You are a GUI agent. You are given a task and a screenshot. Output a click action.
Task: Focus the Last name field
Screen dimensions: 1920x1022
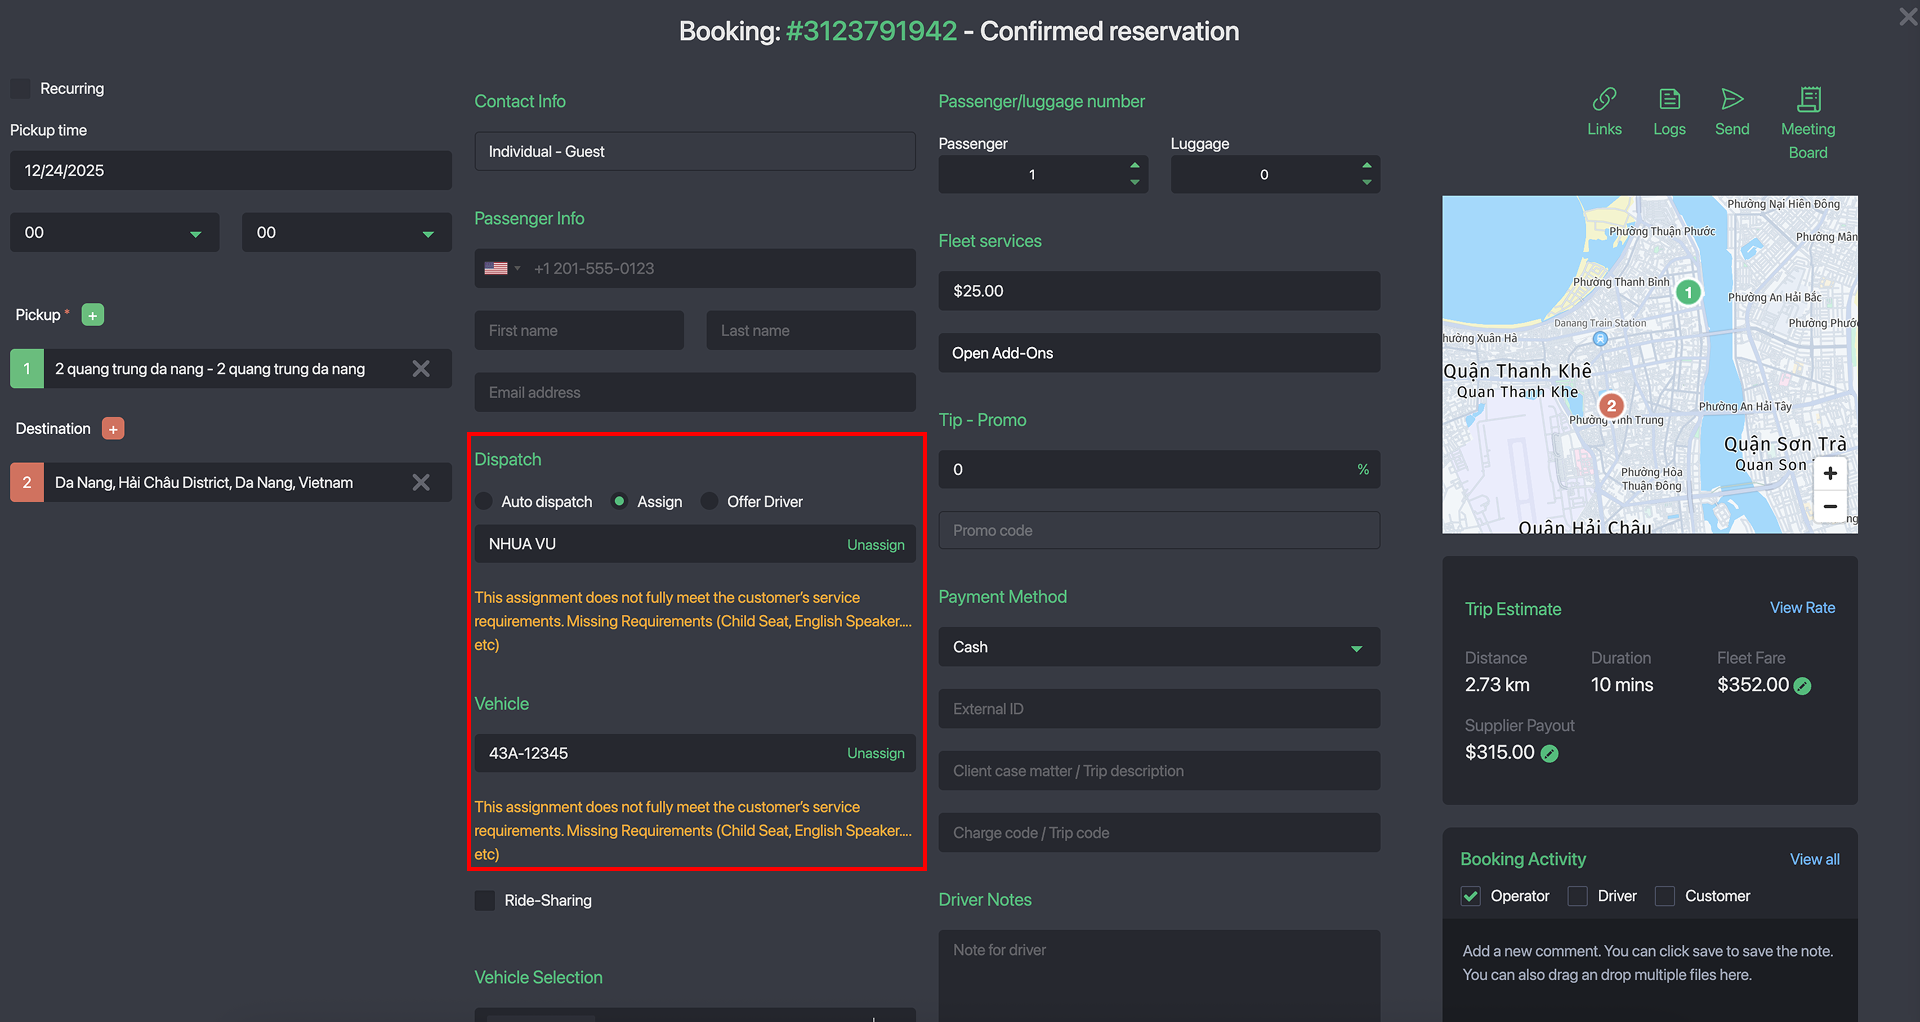tap(811, 330)
